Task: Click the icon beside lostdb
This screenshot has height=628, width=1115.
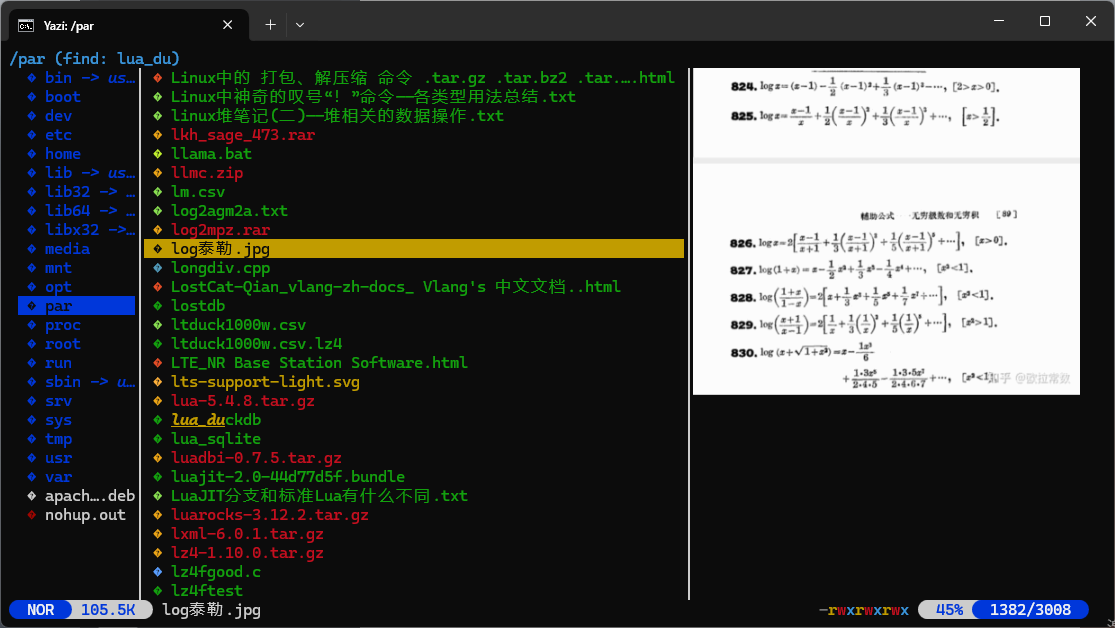Action: (x=158, y=306)
